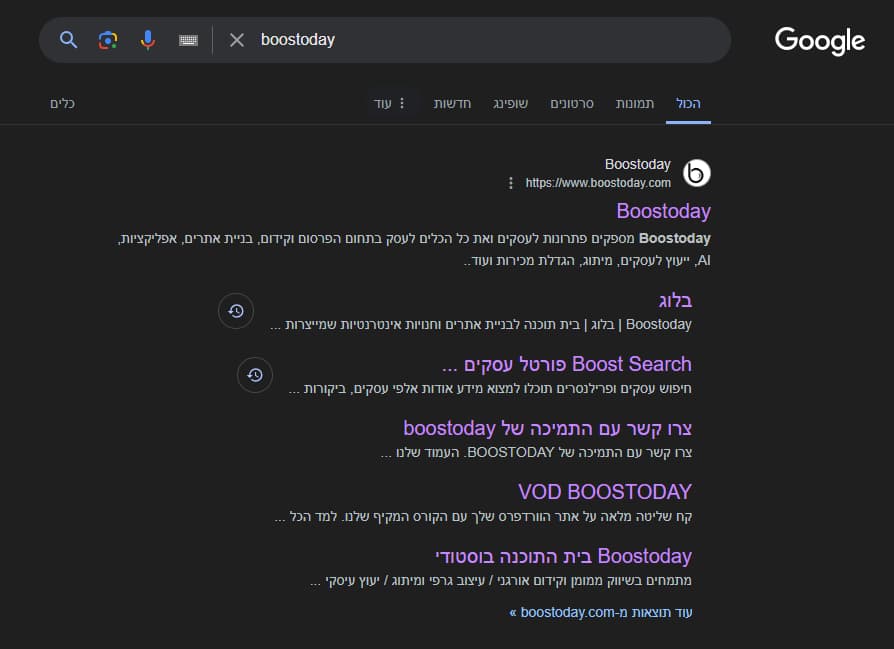The height and width of the screenshot is (649, 894).
Task: Click the magnifying glass search icon
Action: [x=68, y=40]
